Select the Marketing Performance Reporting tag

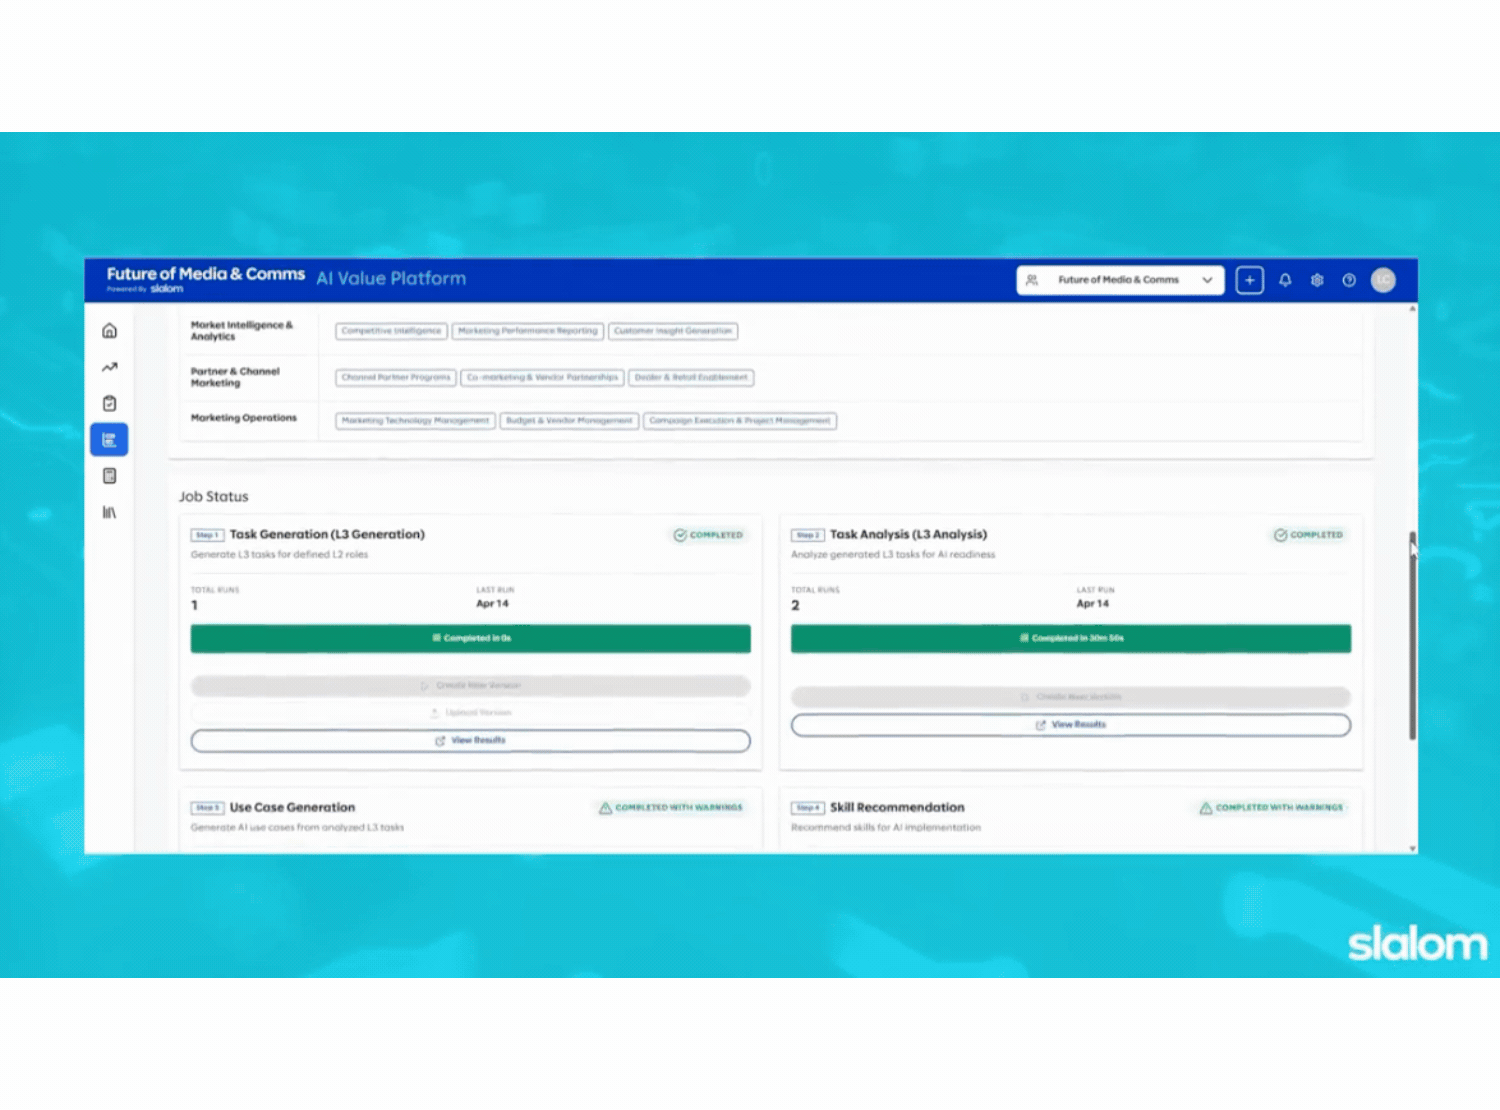point(528,331)
